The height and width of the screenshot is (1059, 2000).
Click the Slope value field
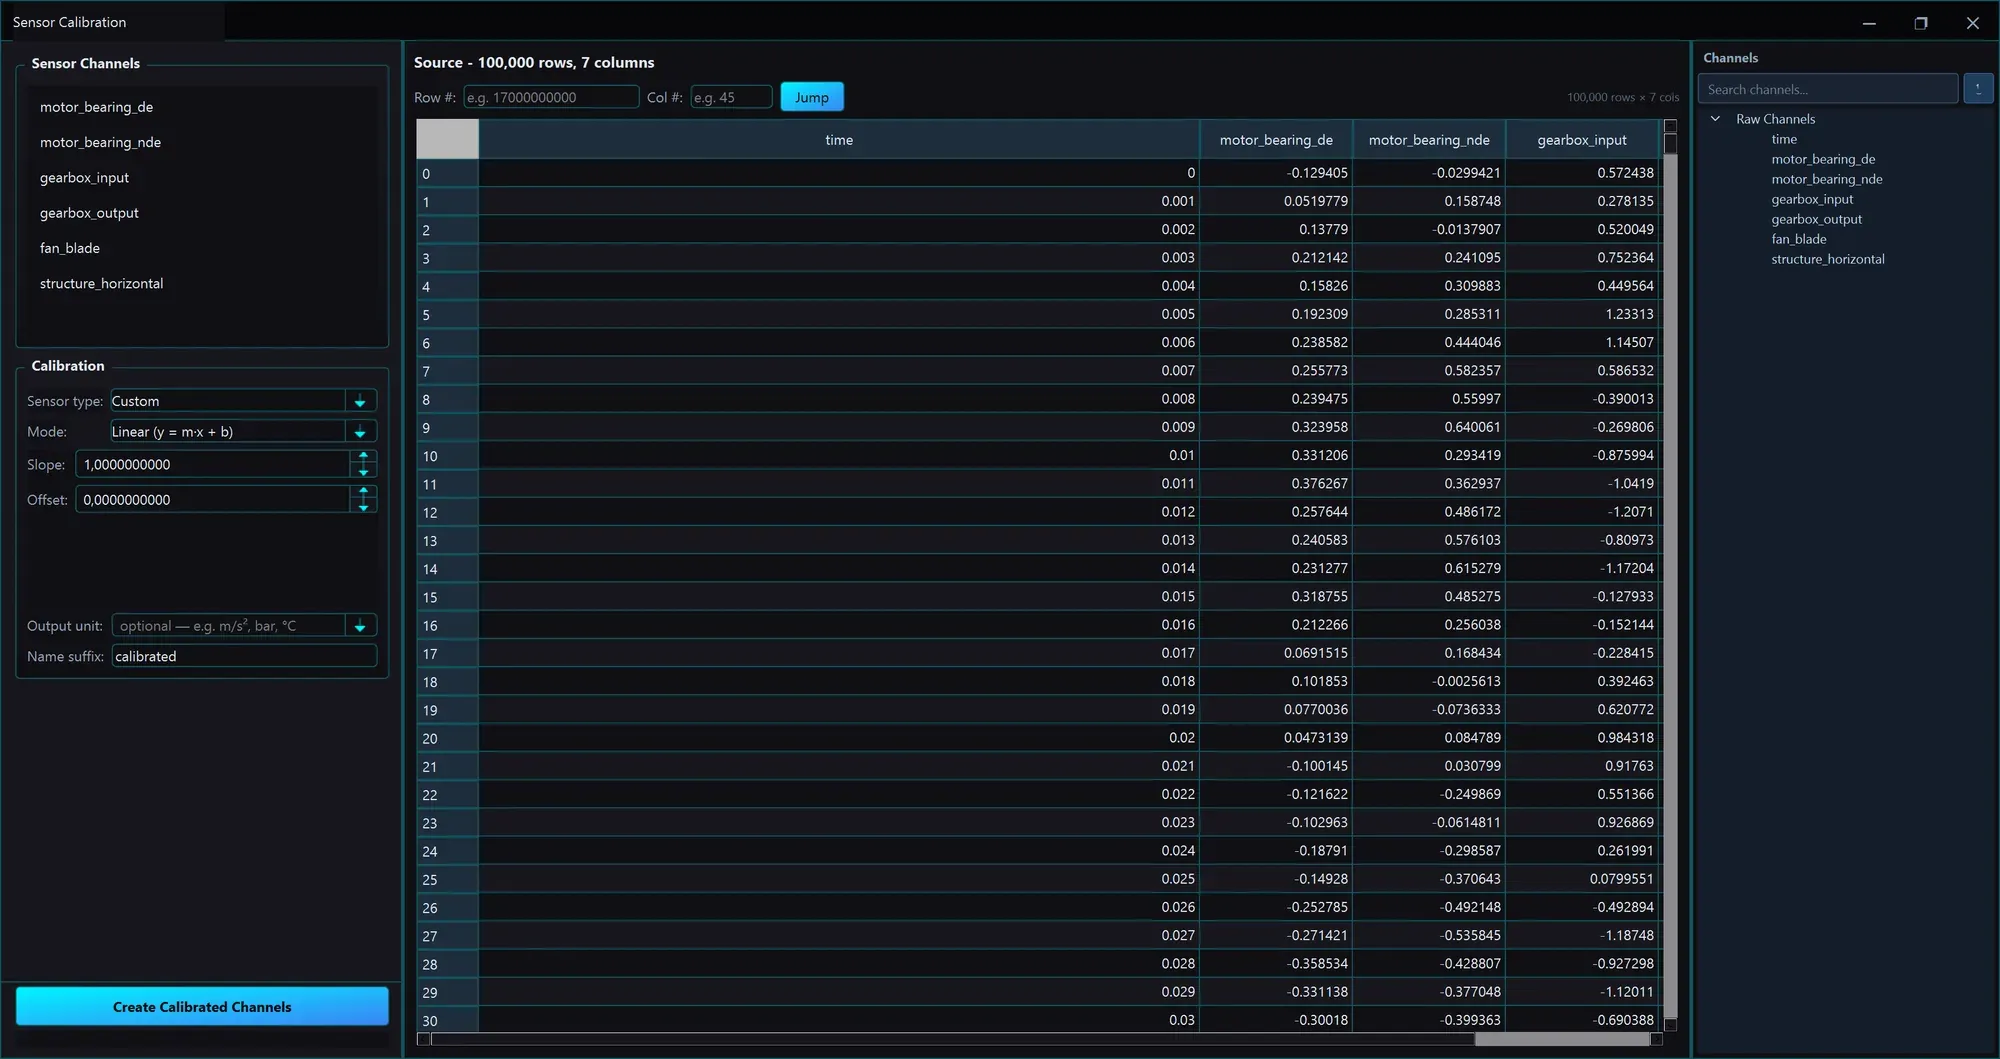(213, 464)
